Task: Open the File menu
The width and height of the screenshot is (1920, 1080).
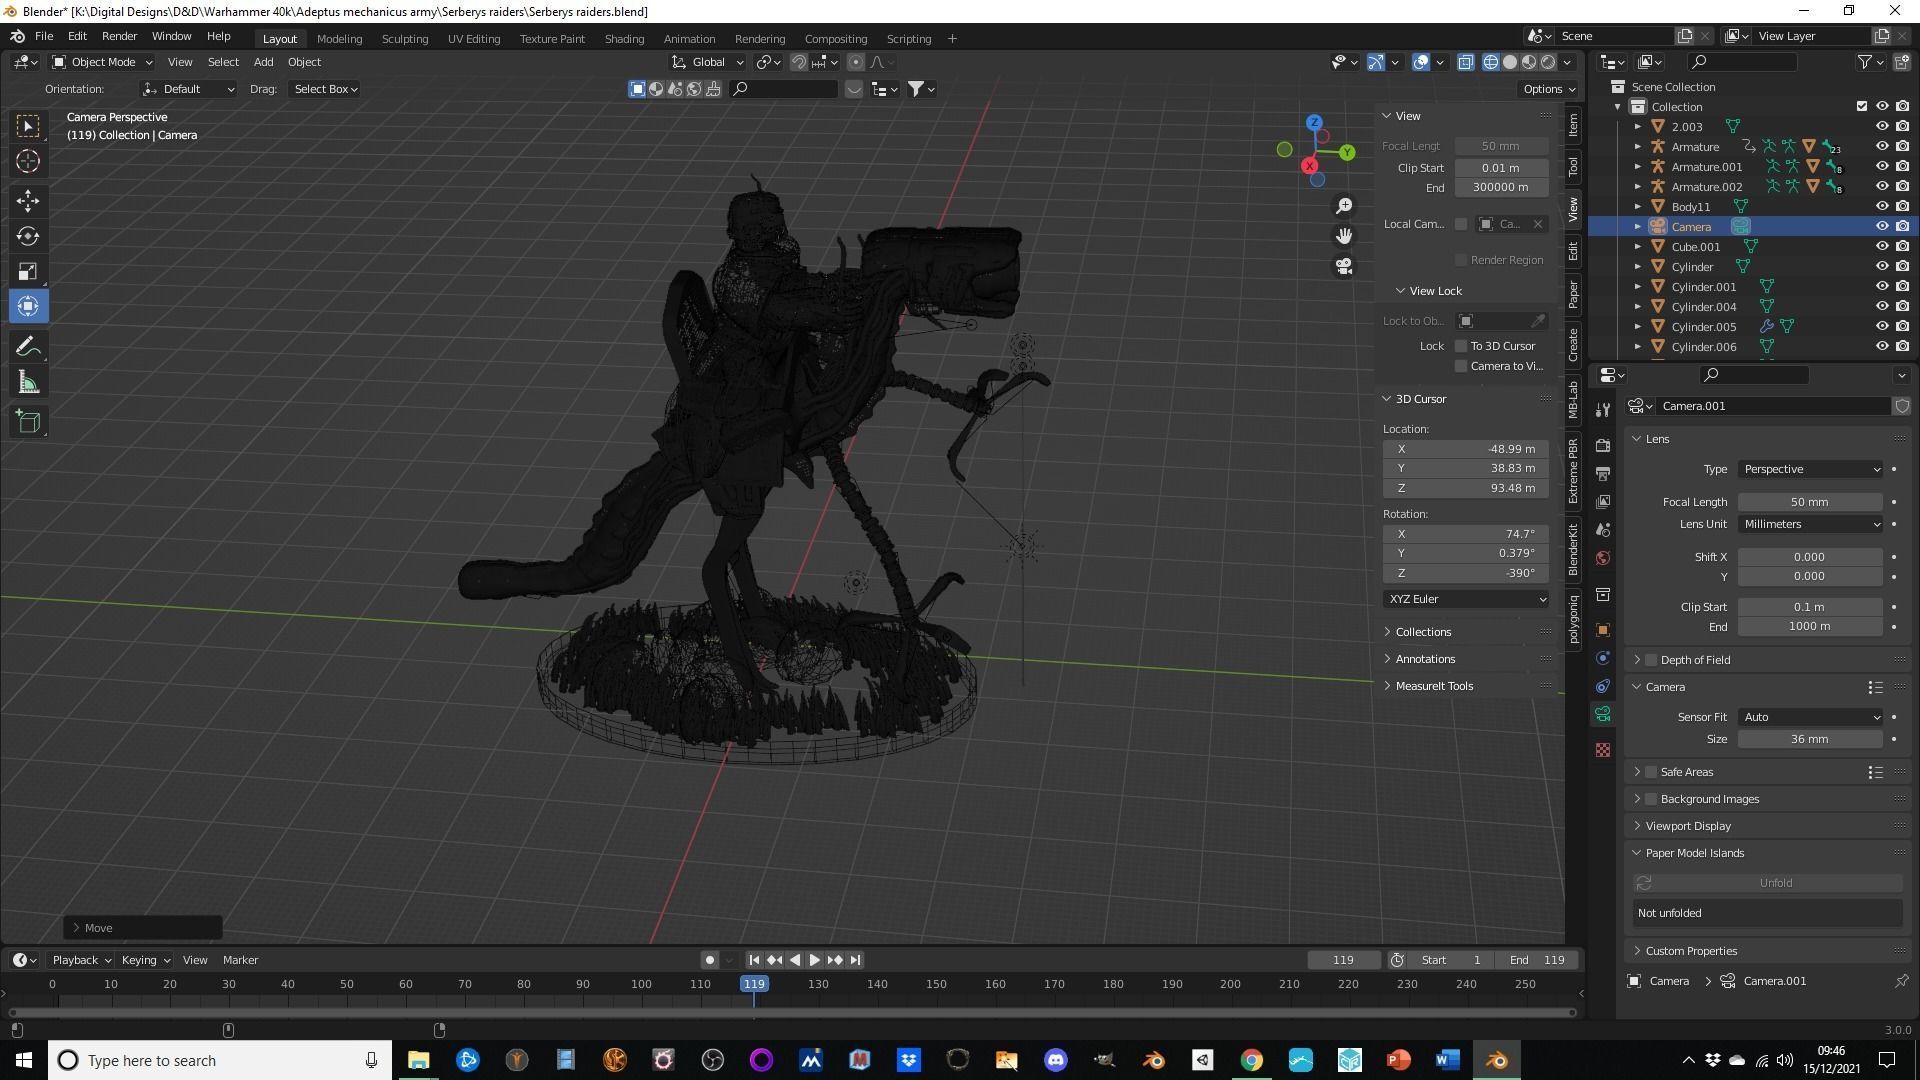Action: (44, 36)
